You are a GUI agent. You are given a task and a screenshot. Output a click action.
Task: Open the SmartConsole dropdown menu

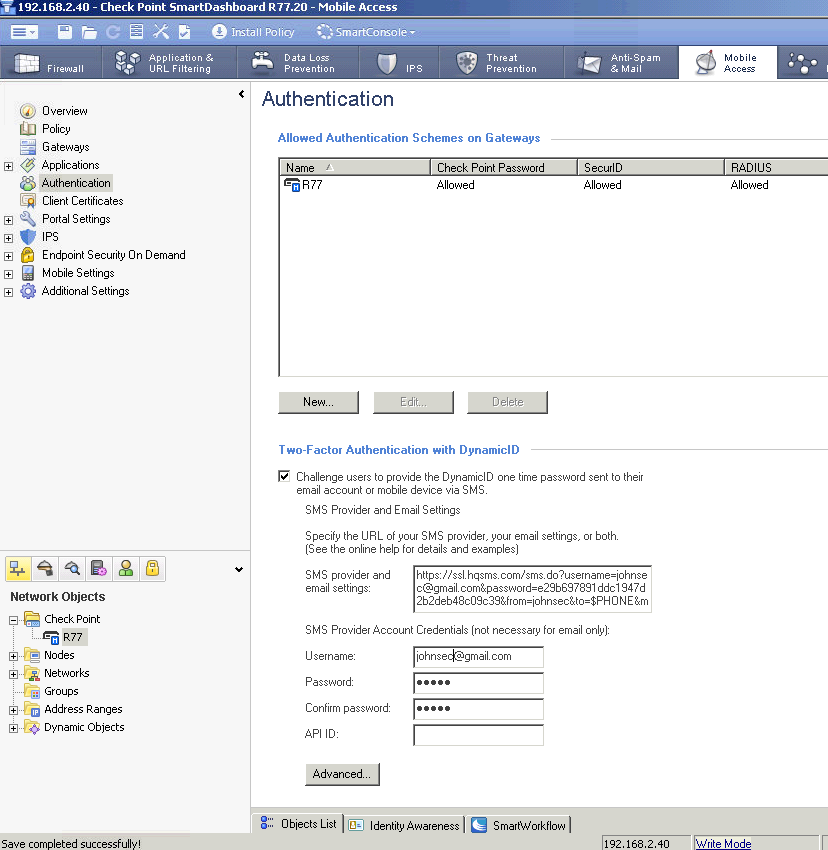click(367, 32)
